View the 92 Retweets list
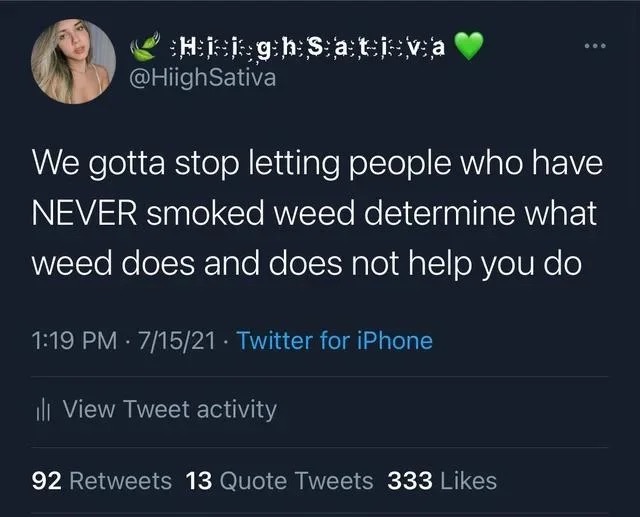Screen dimensions: 640x517 tap(102, 480)
